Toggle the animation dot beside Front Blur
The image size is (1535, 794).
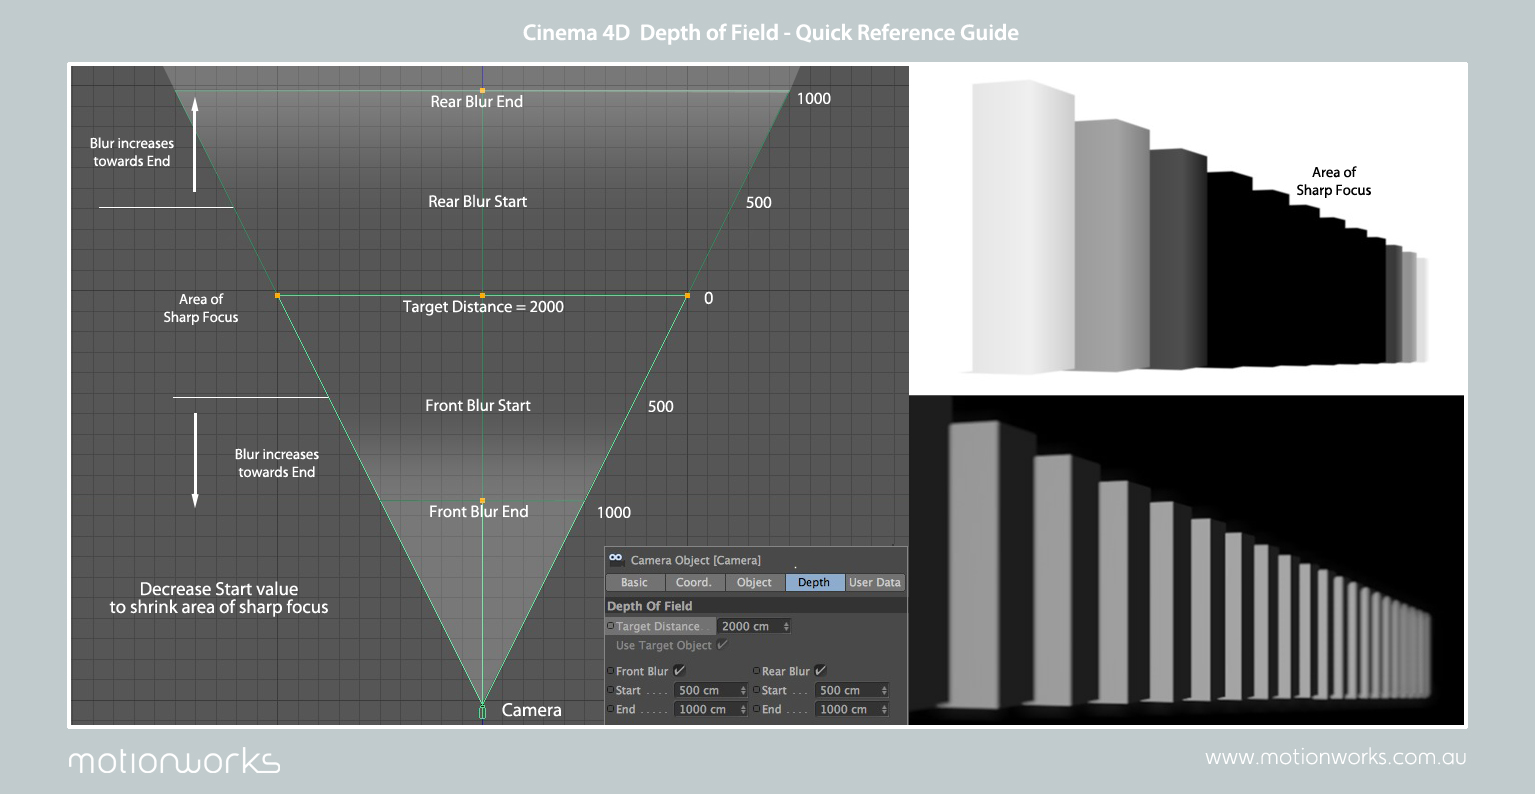coord(611,671)
